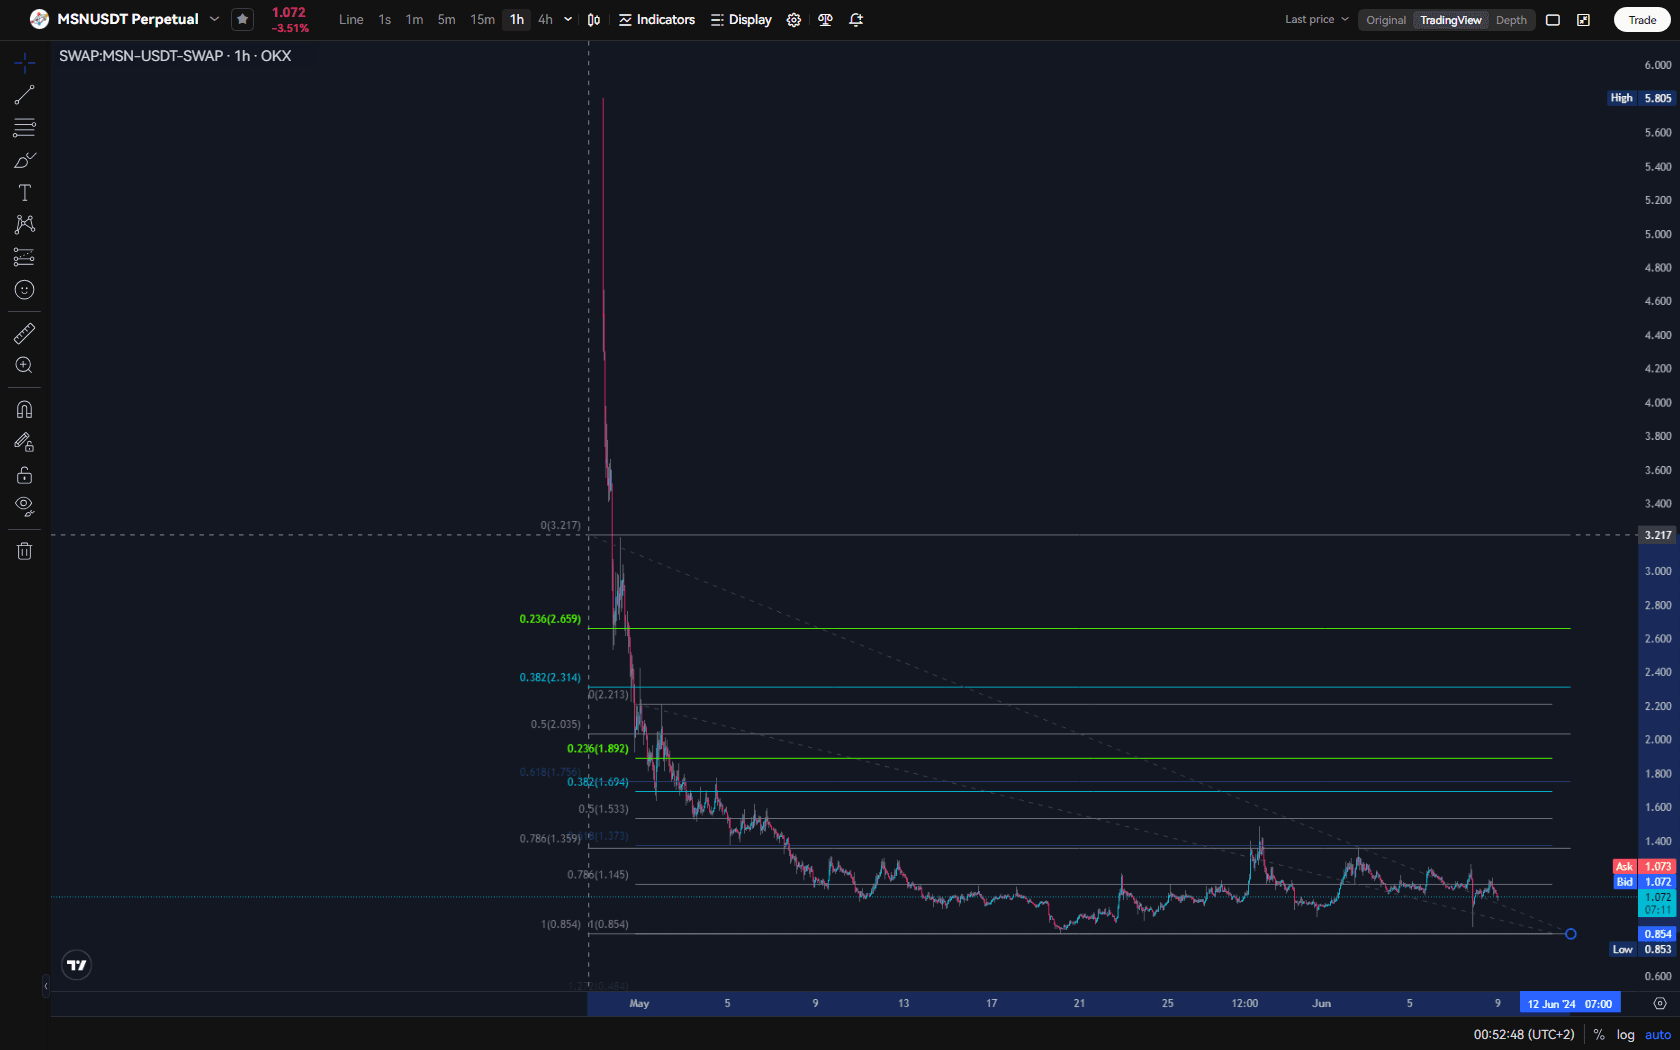This screenshot has height=1050, width=1680.
Task: Click the High 5.805 price label
Action: click(1641, 98)
